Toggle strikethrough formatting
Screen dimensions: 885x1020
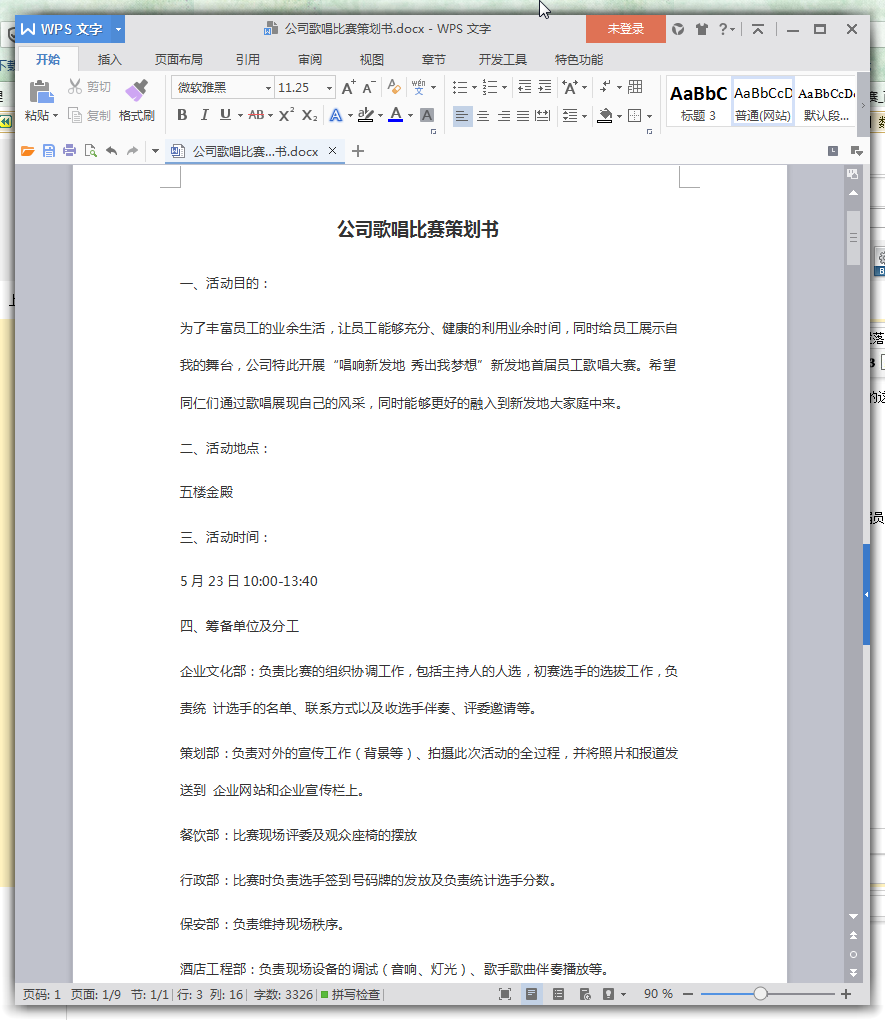pyautogui.click(x=256, y=115)
